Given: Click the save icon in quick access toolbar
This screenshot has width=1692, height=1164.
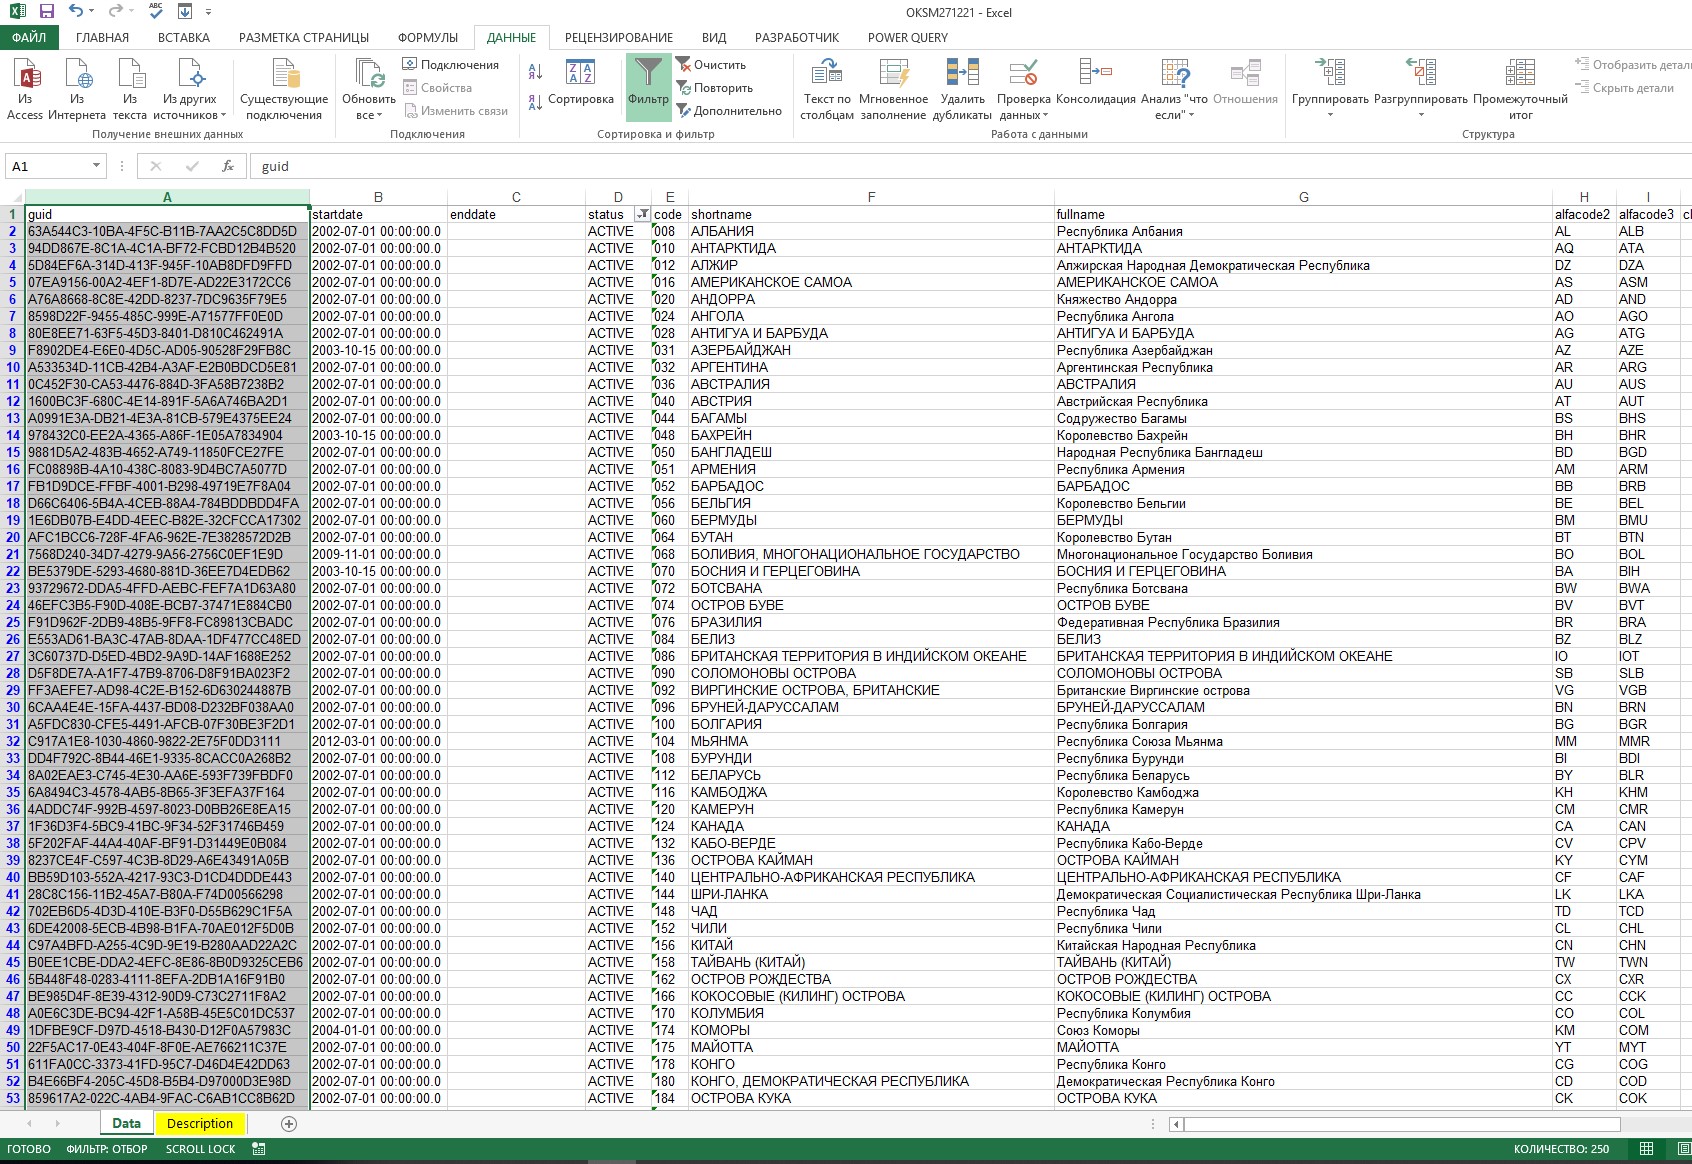Looking at the screenshot, I should [x=46, y=12].
